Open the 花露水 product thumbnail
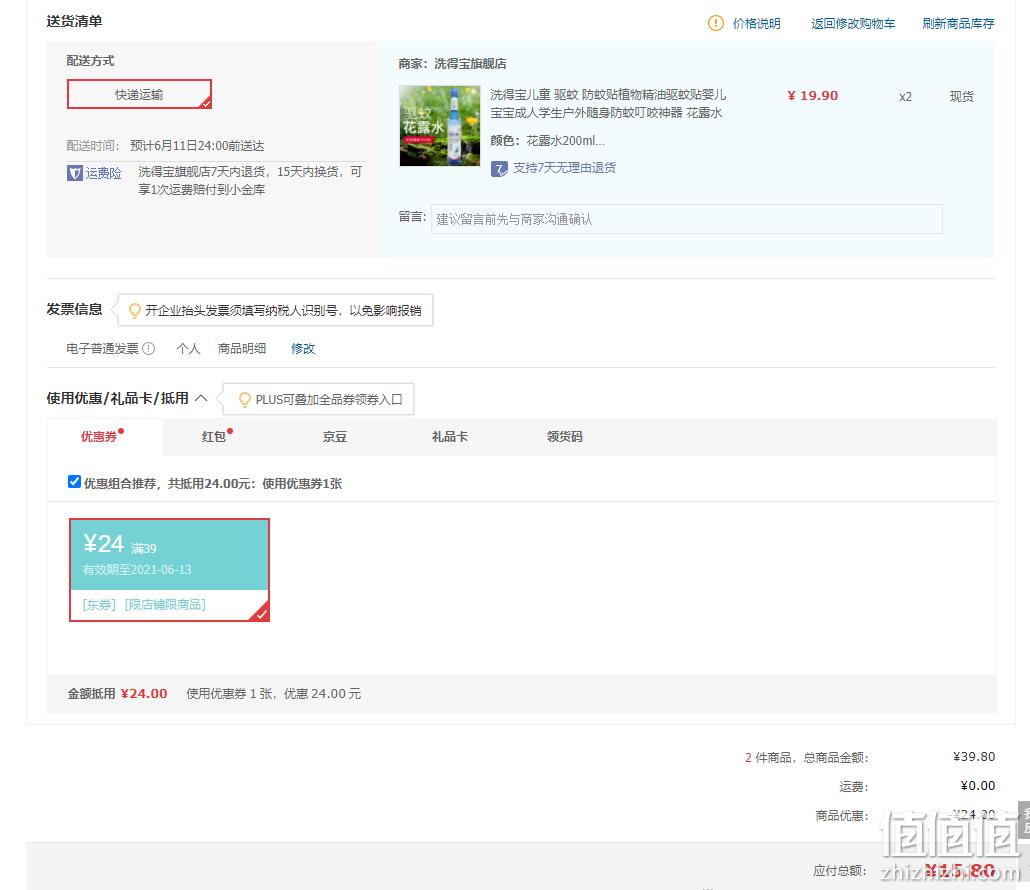Image resolution: width=1030 pixels, height=890 pixels. [439, 125]
